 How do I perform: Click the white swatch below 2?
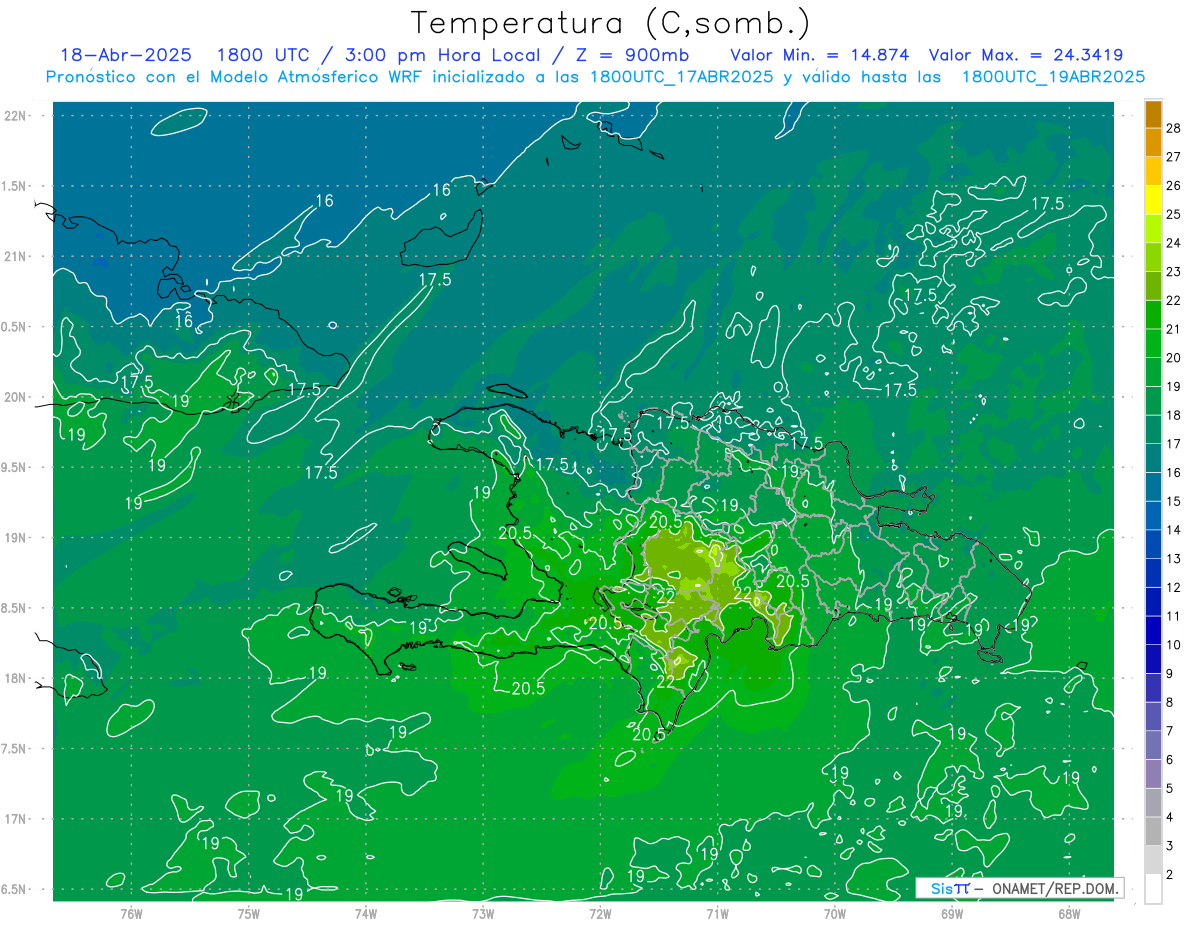click(x=1153, y=888)
